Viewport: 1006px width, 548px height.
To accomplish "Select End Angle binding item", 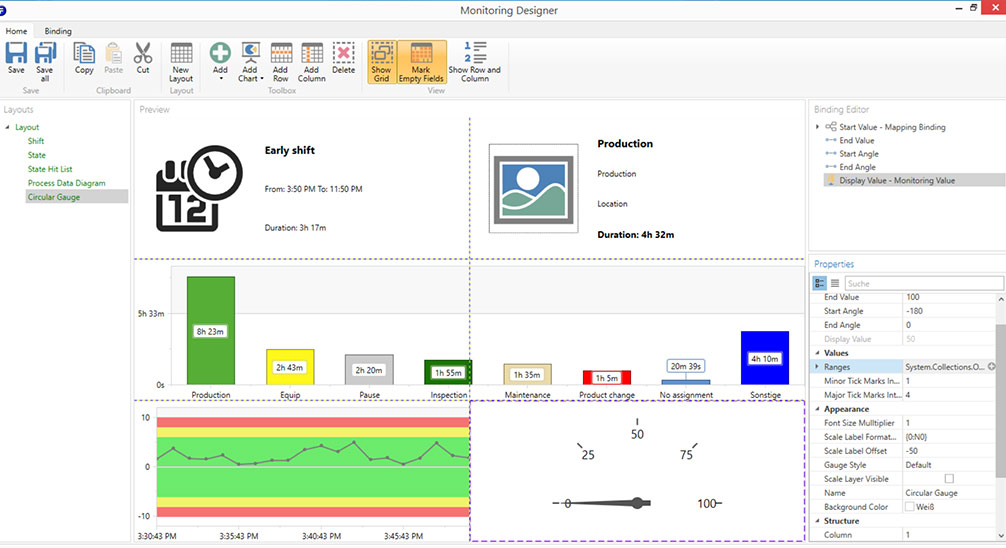I will point(857,167).
